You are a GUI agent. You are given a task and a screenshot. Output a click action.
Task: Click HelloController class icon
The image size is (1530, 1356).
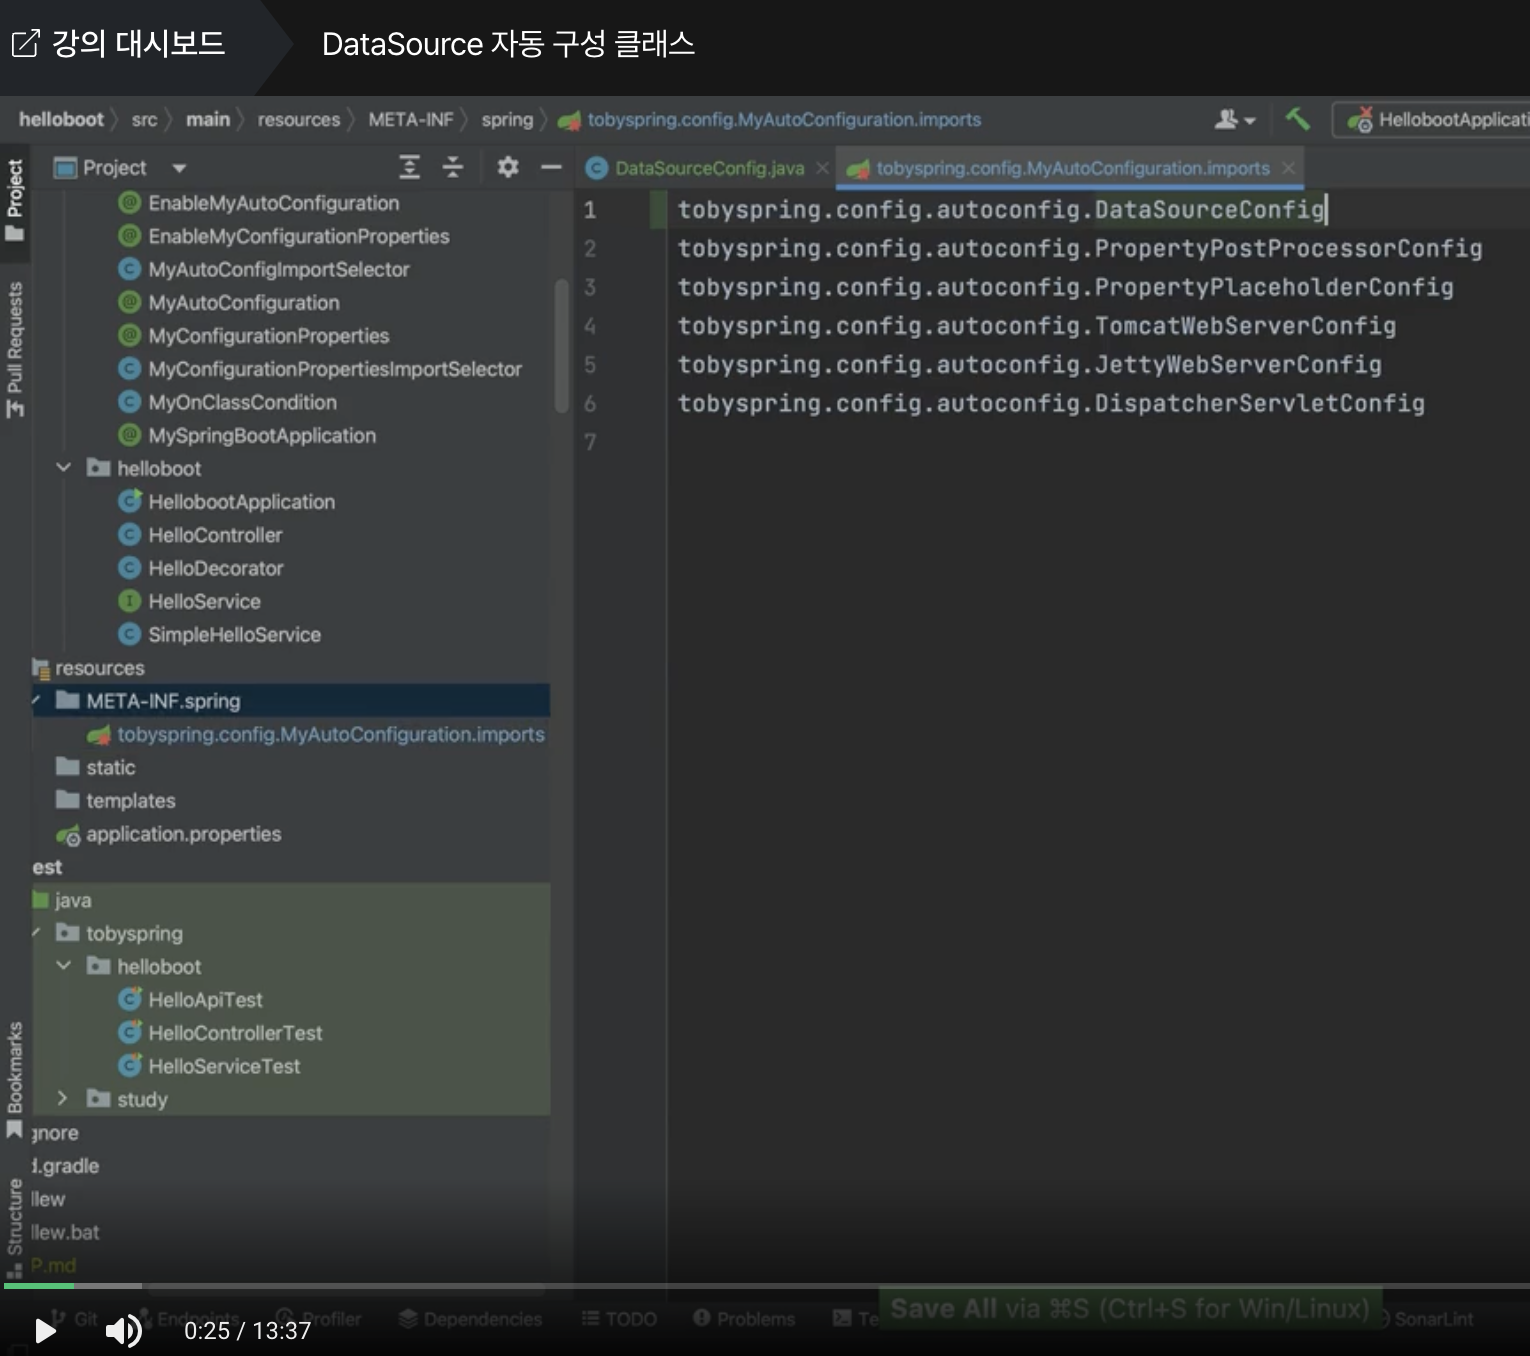click(129, 534)
